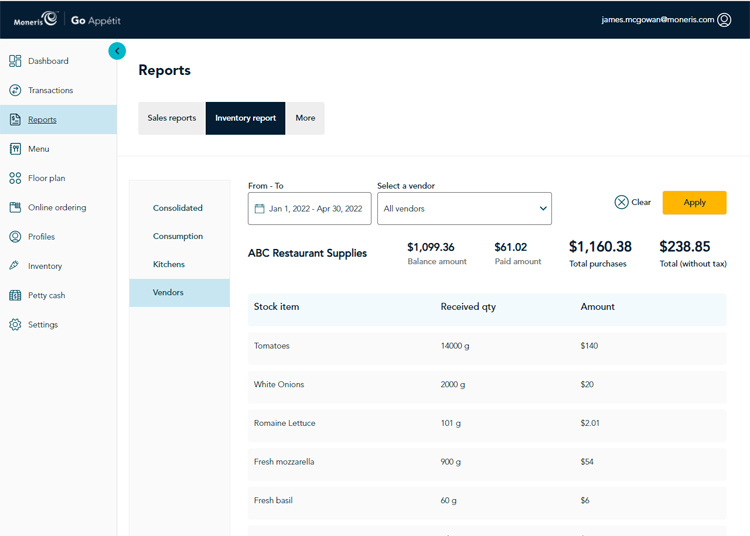This screenshot has height=536, width=750.
Task: Click the $2.01 amount cell
Action: (590, 423)
